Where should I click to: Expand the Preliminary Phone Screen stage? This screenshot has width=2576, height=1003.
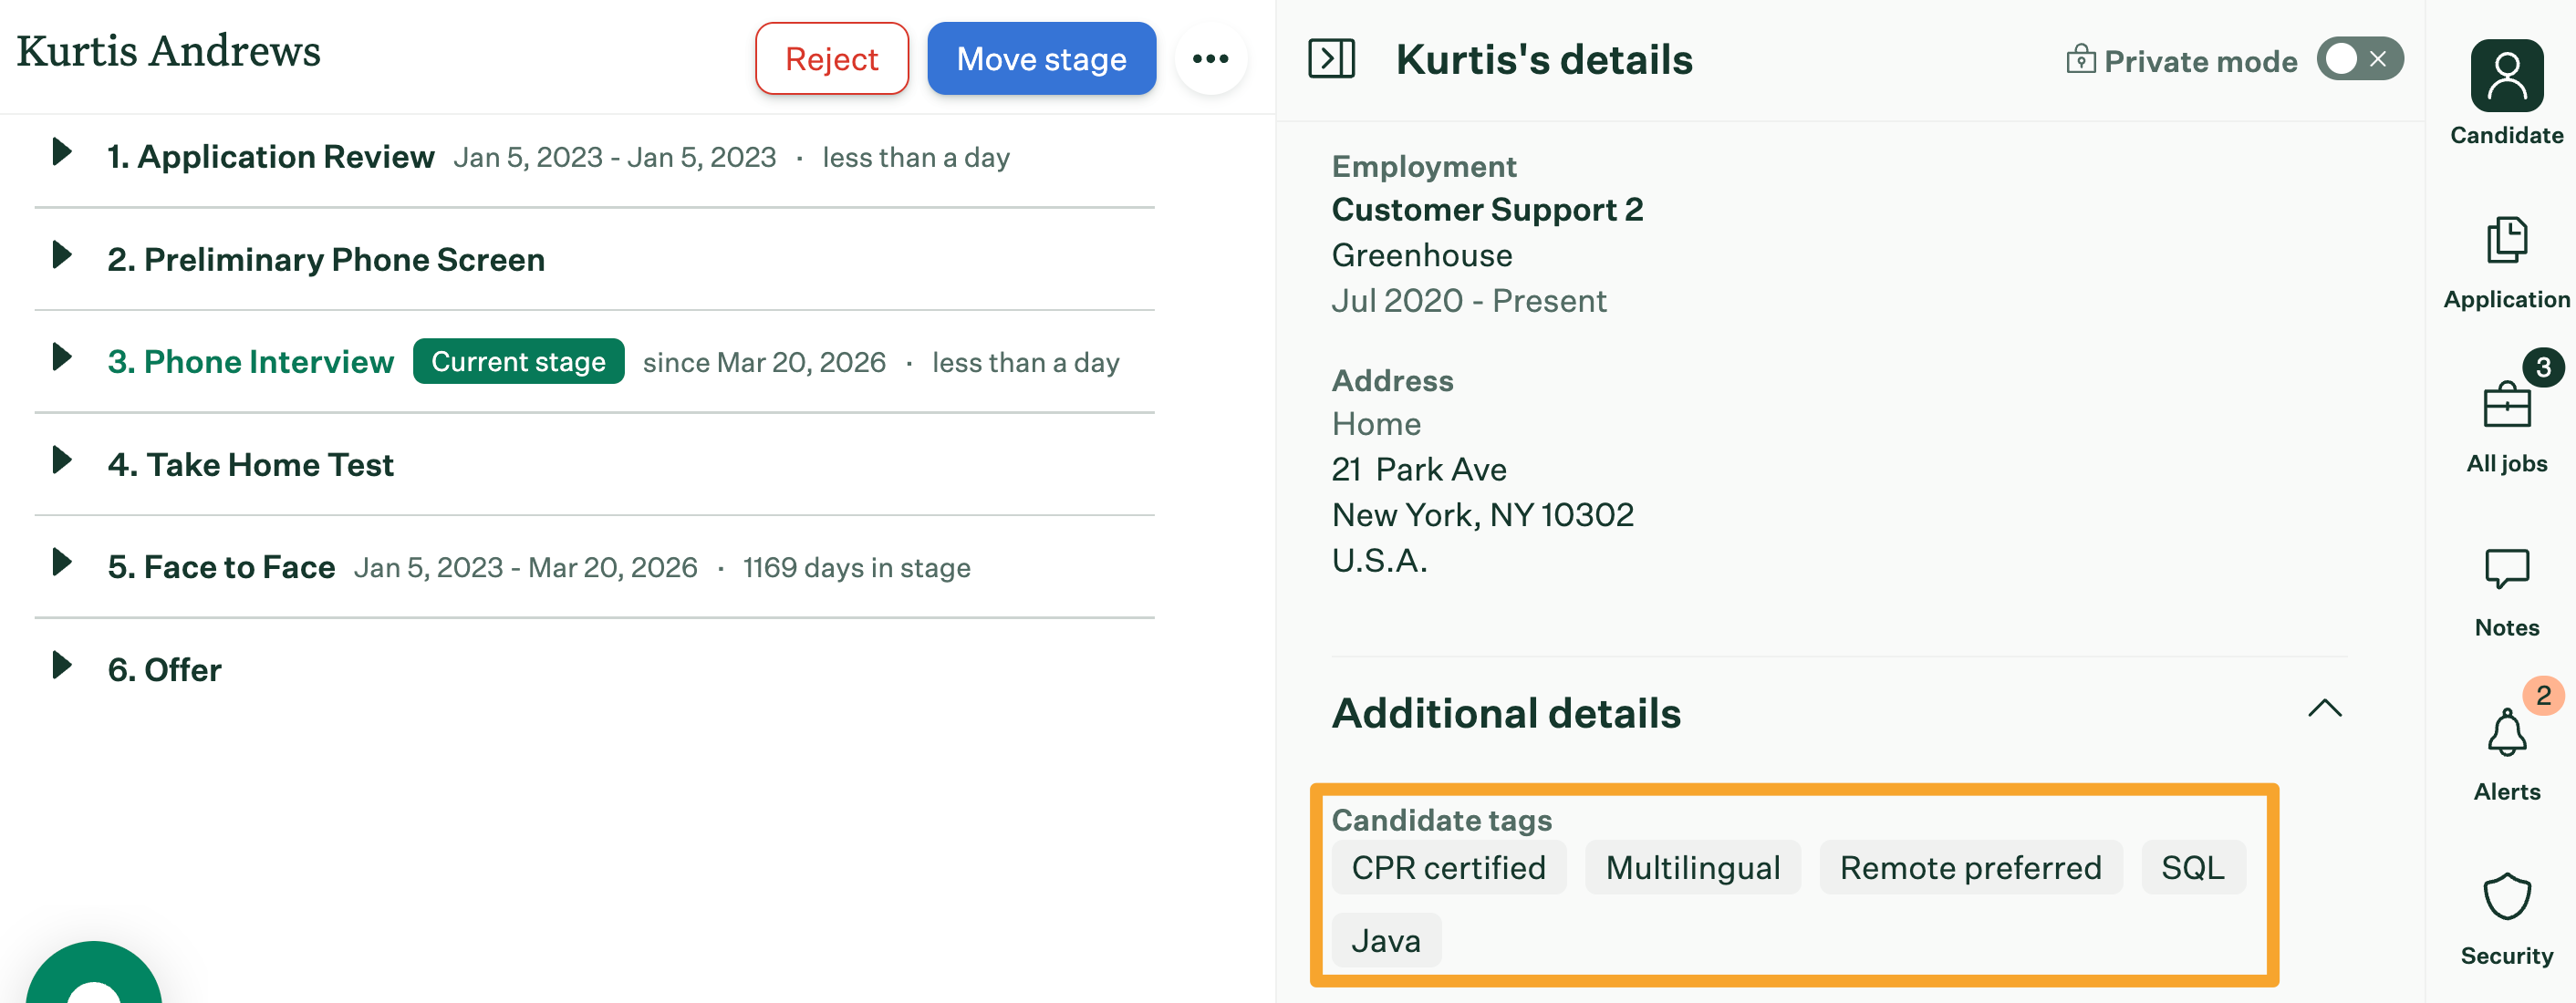pyautogui.click(x=62, y=256)
